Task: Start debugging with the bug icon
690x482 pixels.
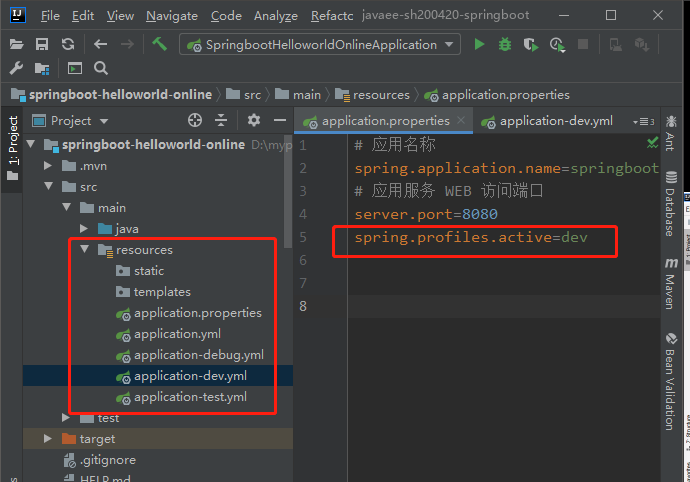Action: (505, 44)
